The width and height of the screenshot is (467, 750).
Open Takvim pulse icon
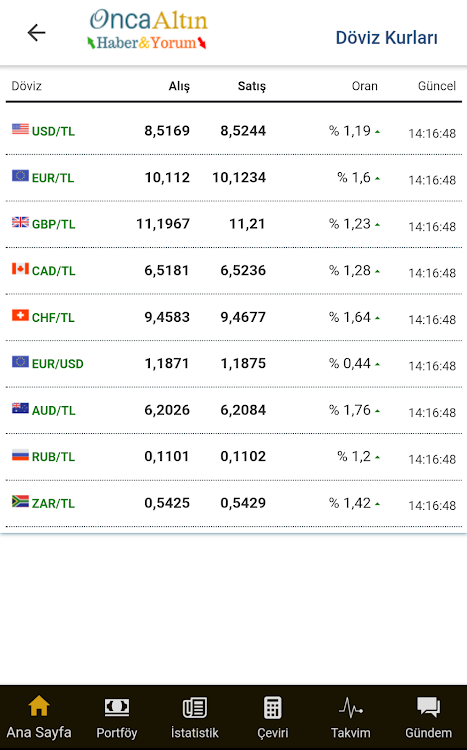pos(351,707)
